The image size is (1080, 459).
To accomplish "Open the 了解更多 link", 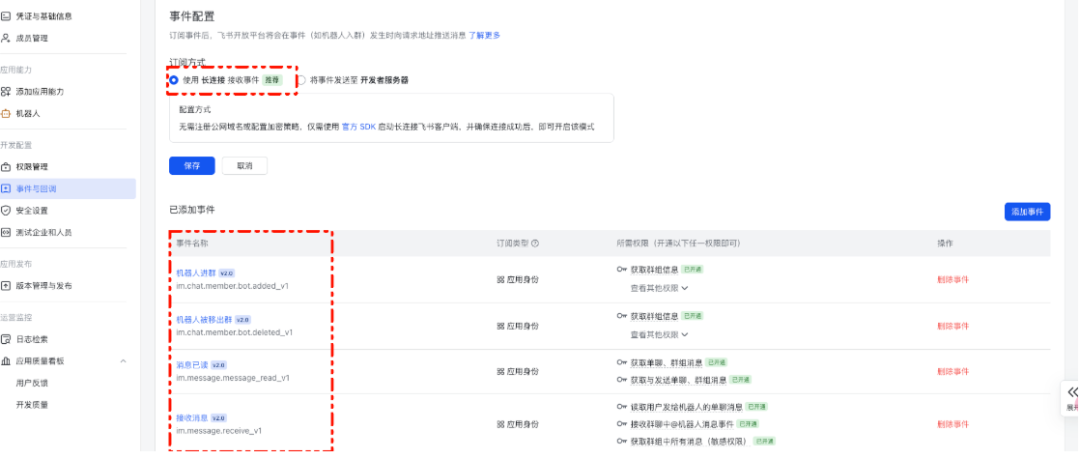I will pos(485,35).
